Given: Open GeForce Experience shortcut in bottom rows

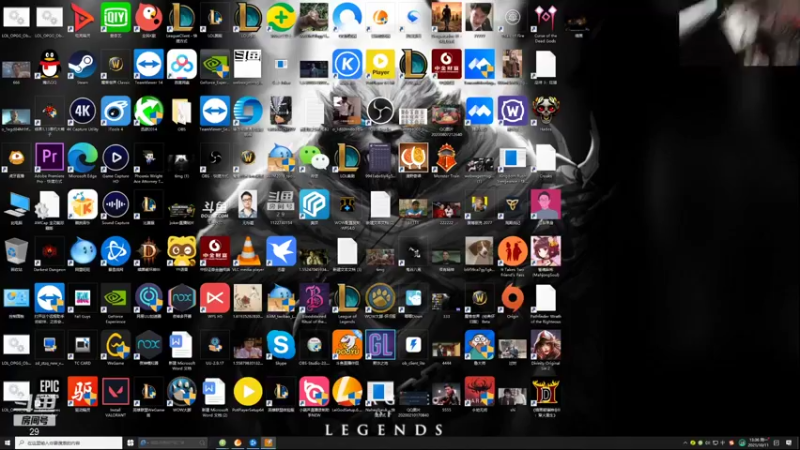Looking at the screenshot, I should (x=115, y=298).
